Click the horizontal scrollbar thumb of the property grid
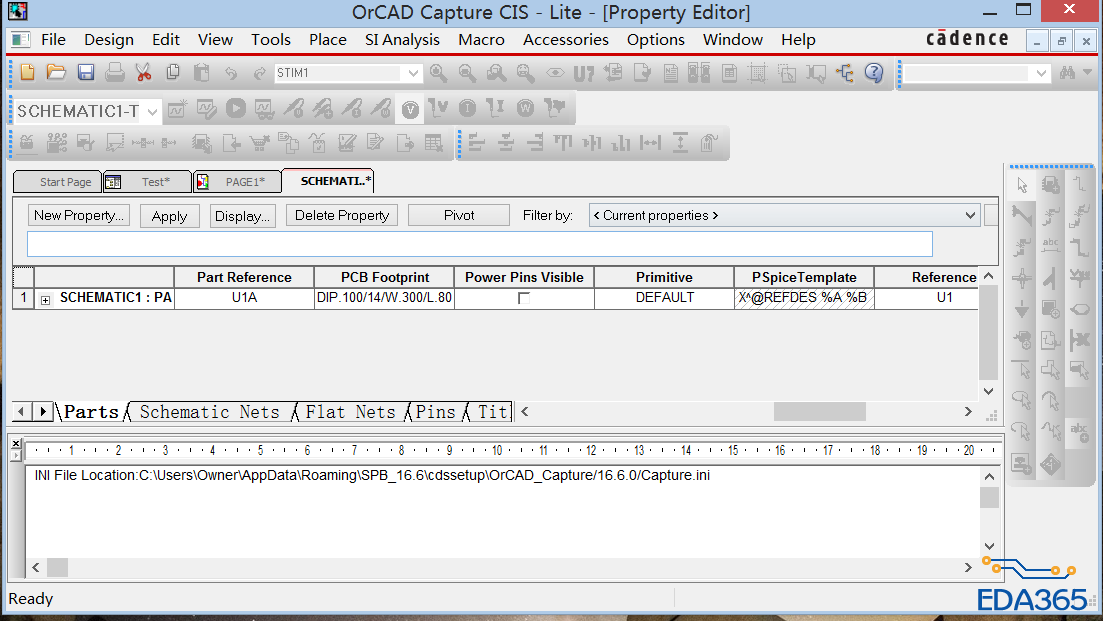The width and height of the screenshot is (1103, 621). 820,411
